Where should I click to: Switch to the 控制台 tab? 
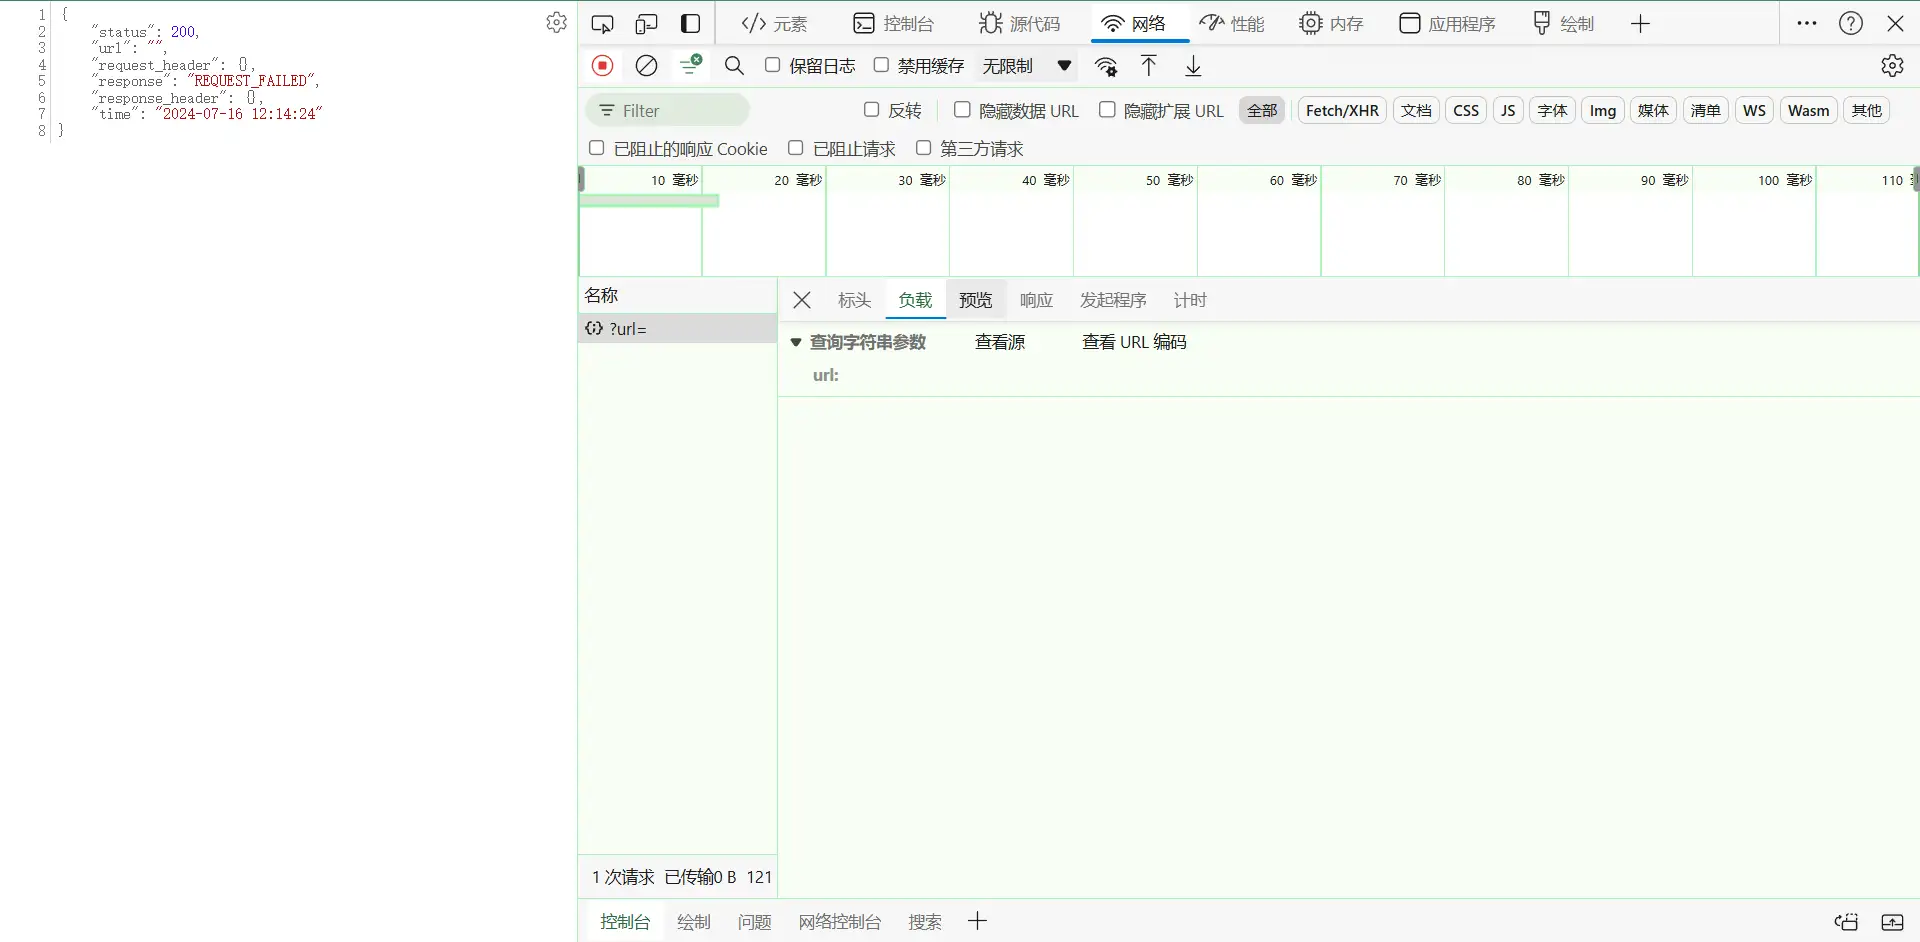pyautogui.click(x=893, y=24)
